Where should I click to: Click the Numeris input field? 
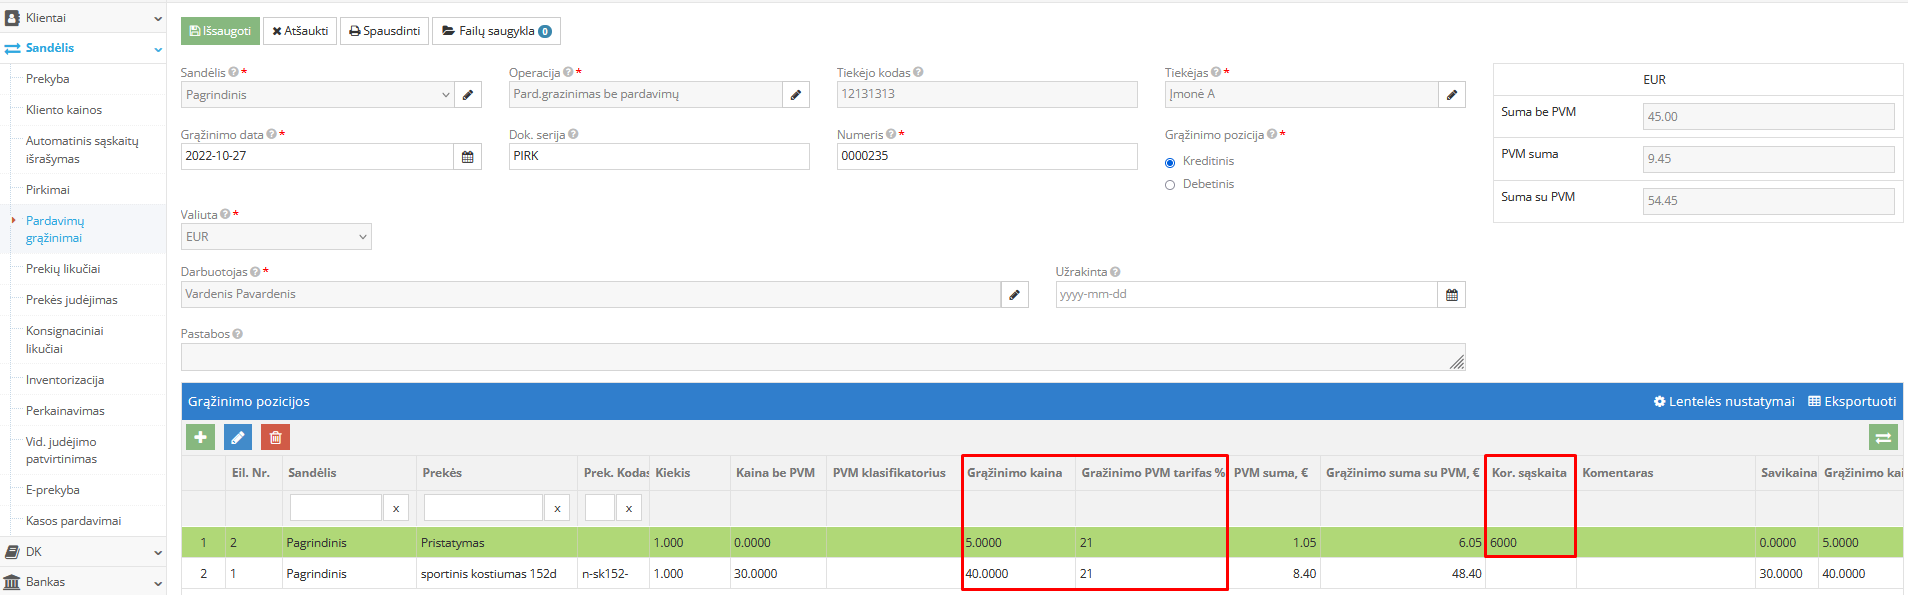coord(986,157)
